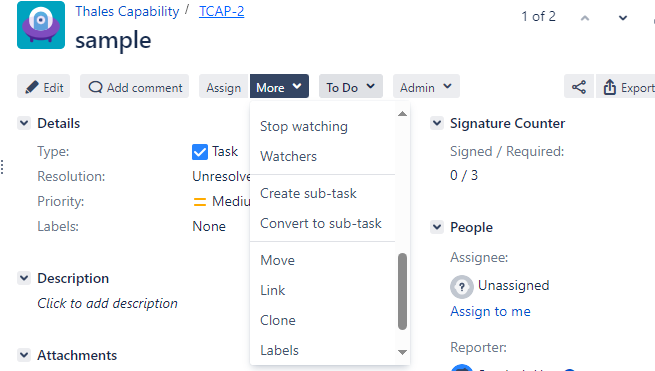Screen dimensions: 655x371
Task: Open the Thales Capability project link
Action: point(127,11)
